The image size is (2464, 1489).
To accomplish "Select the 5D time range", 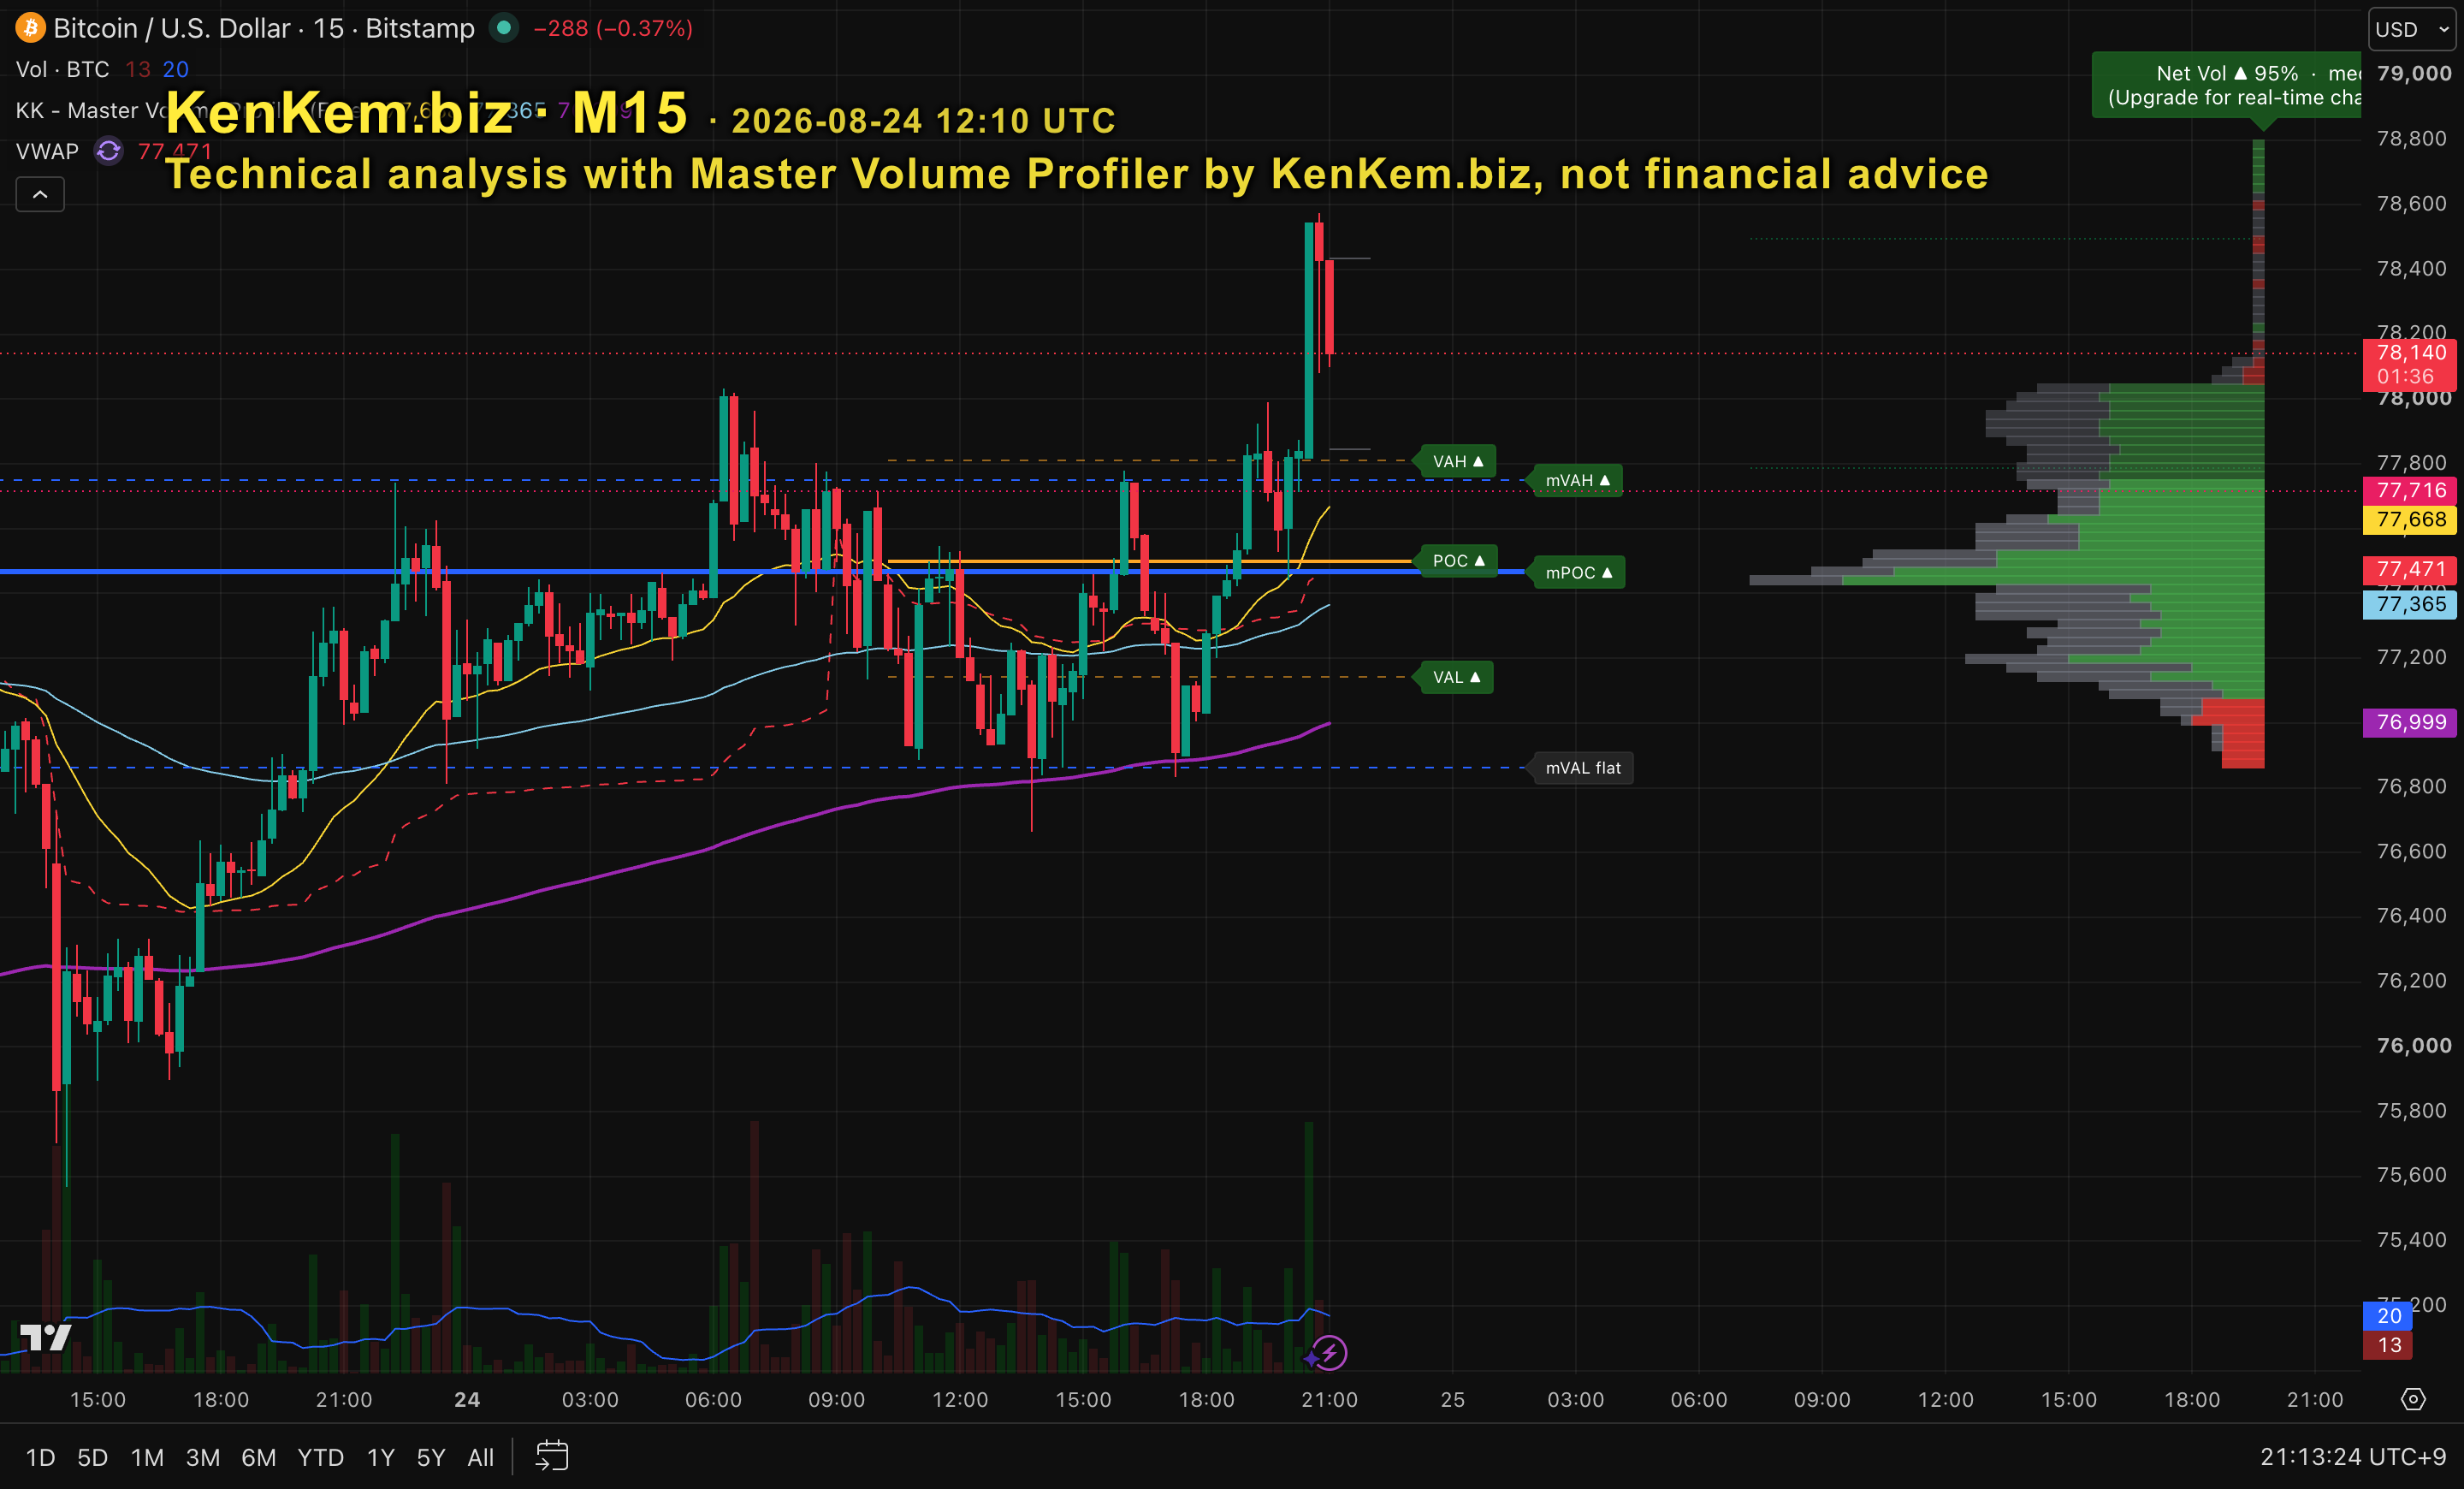I will pos(93,1457).
